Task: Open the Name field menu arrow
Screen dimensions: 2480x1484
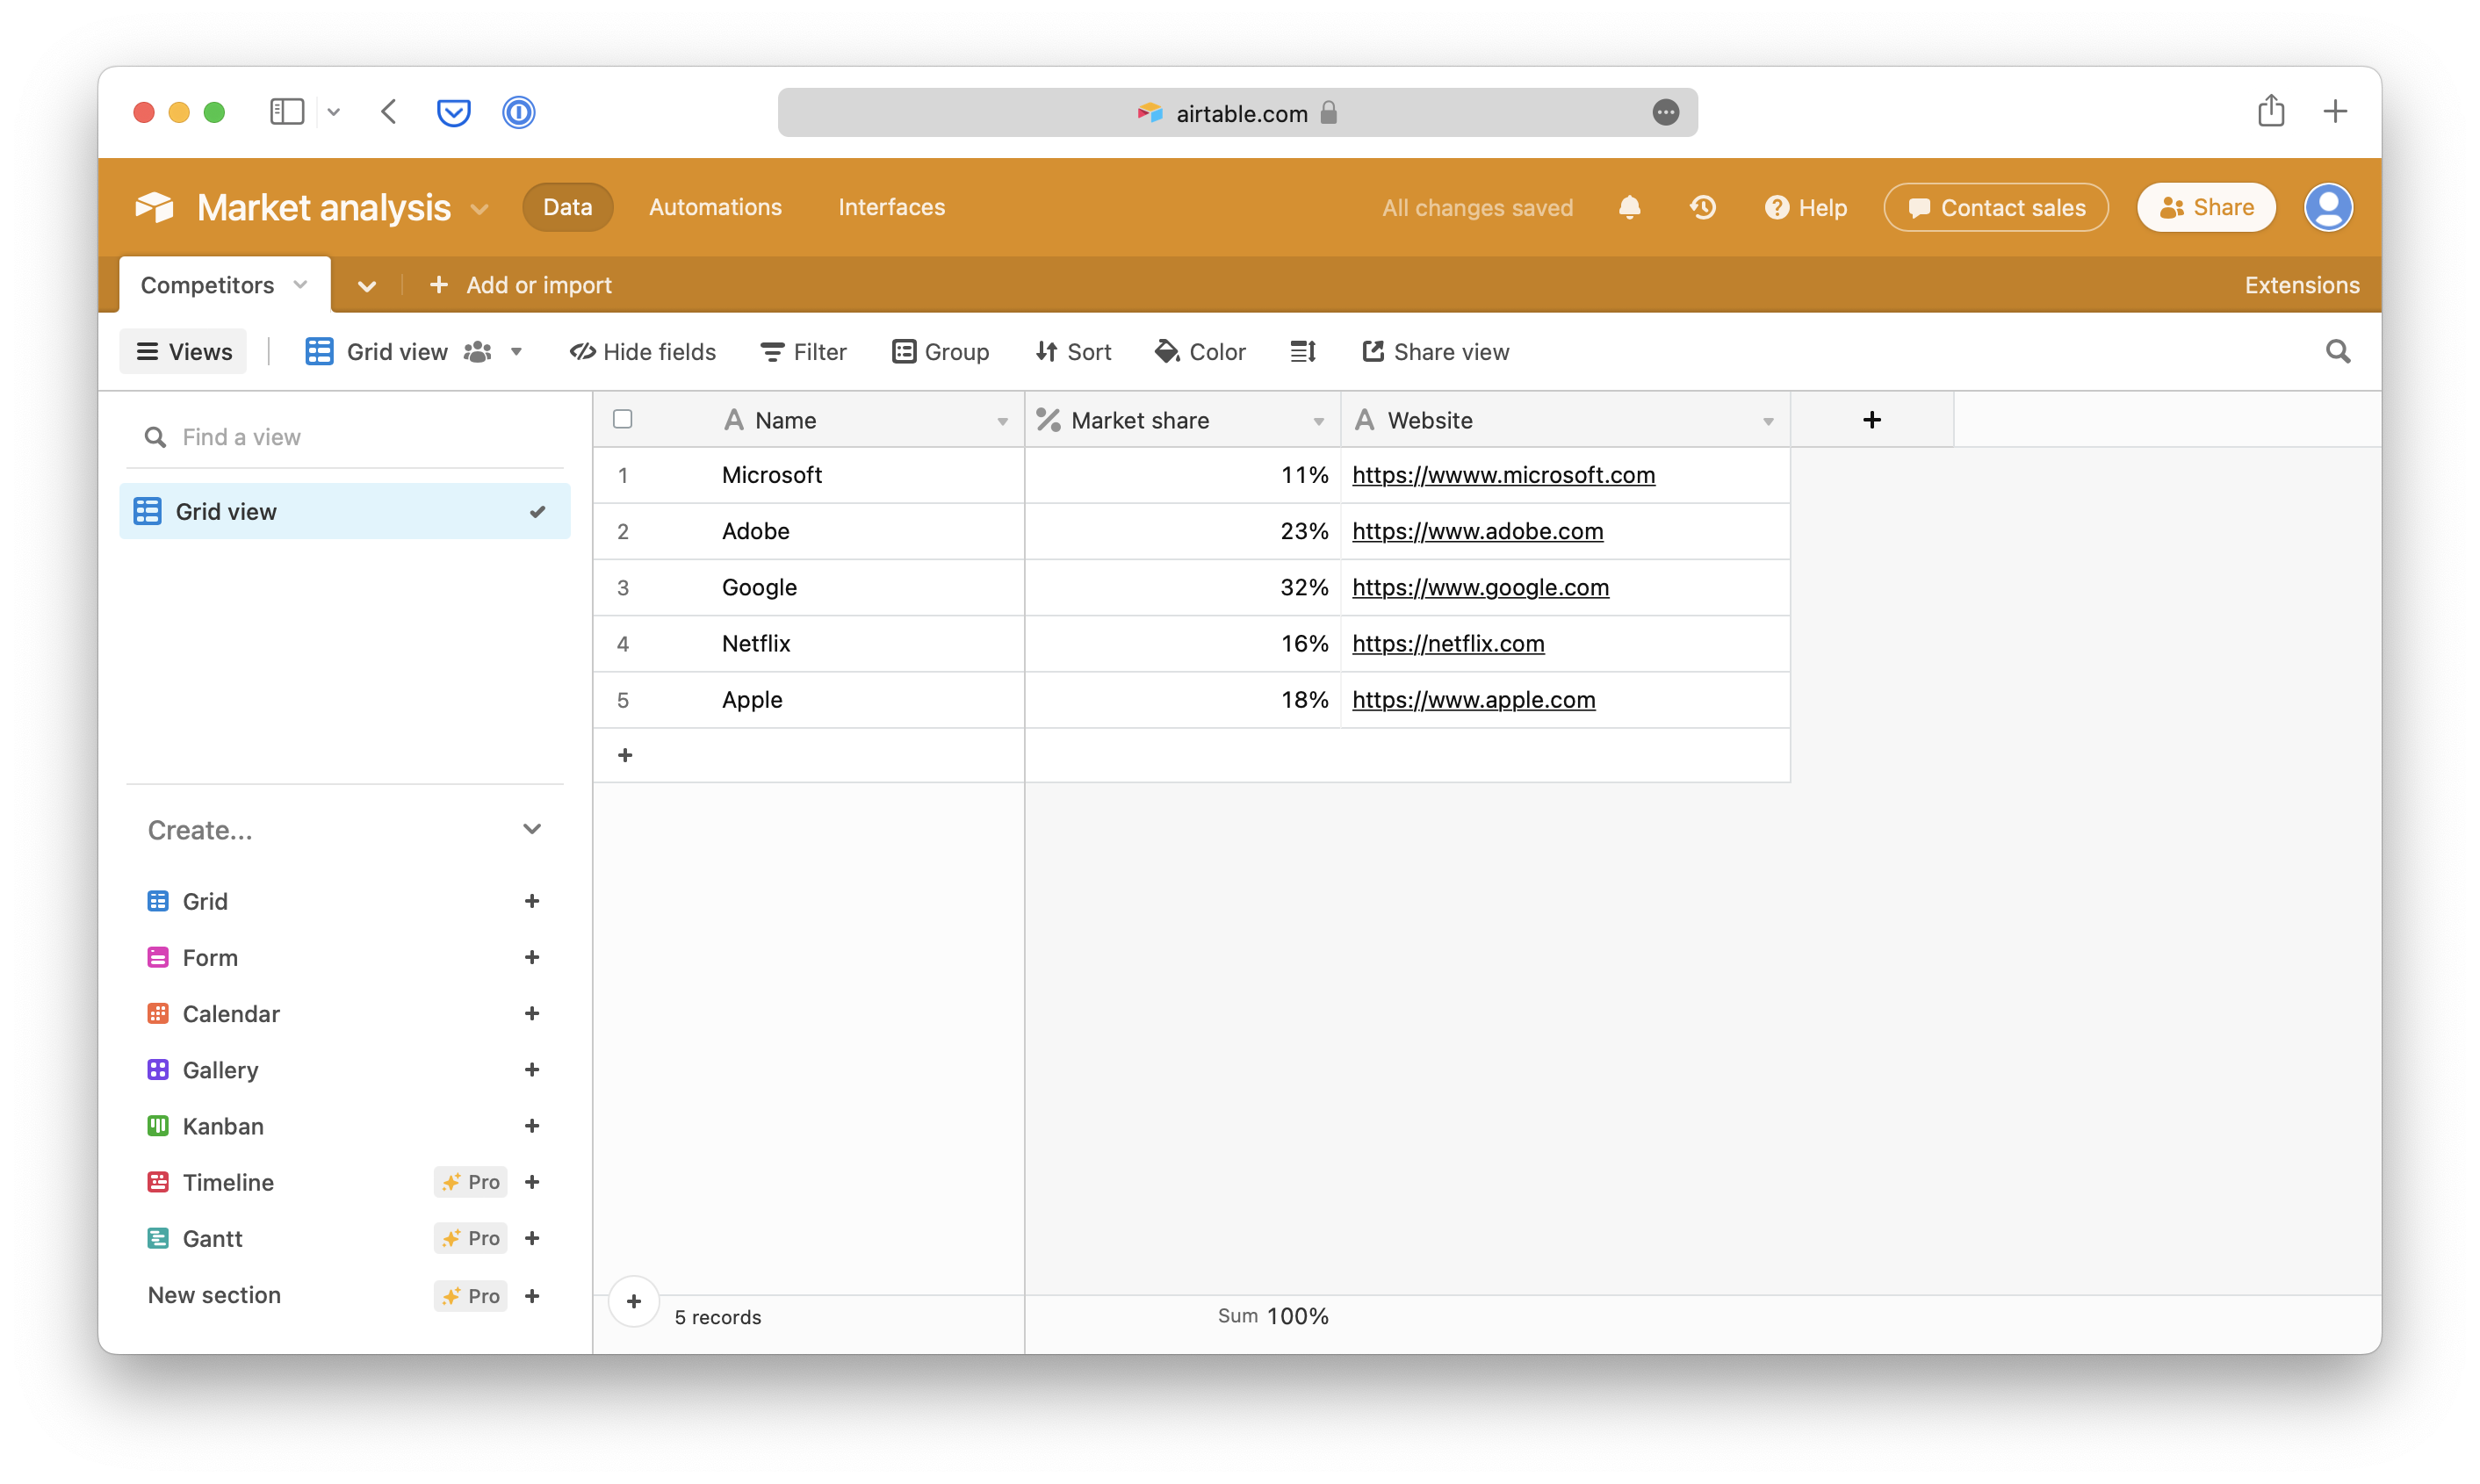Action: click(1002, 421)
